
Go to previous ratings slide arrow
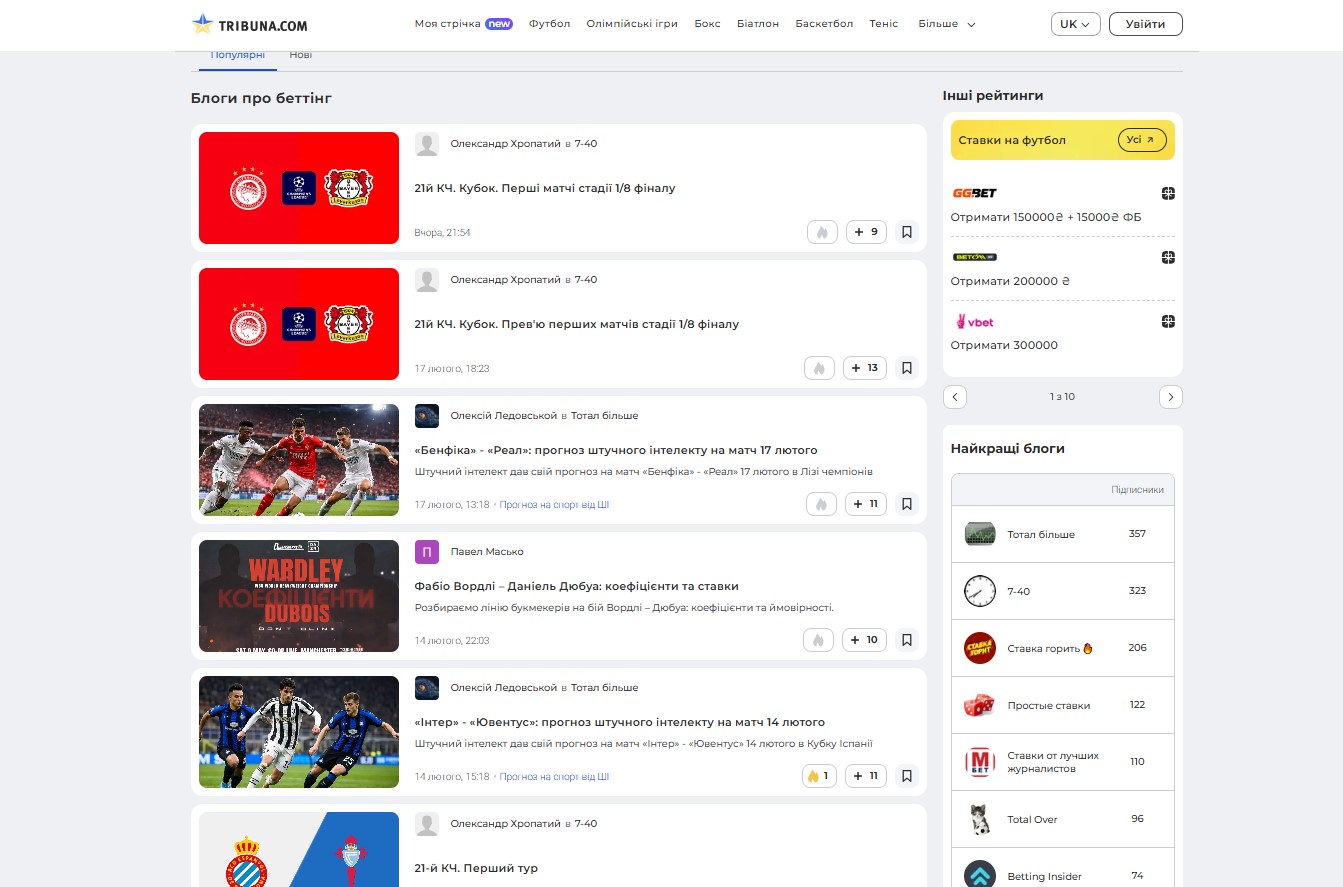click(x=955, y=397)
